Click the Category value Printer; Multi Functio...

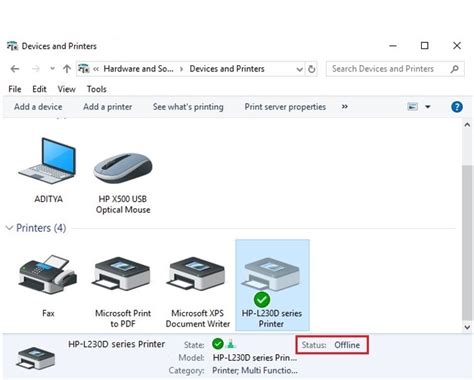[x=255, y=371]
